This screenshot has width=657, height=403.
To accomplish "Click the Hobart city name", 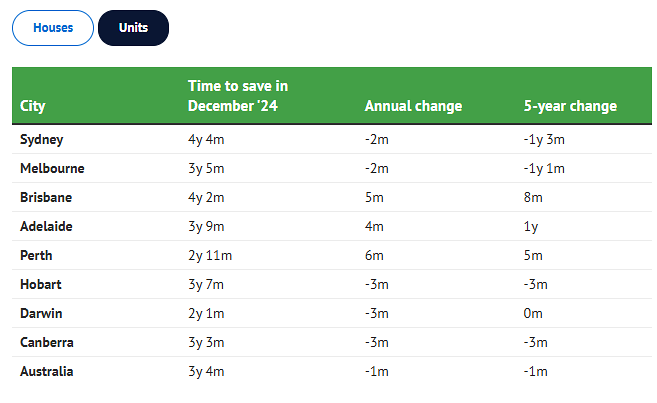I will [x=41, y=284].
